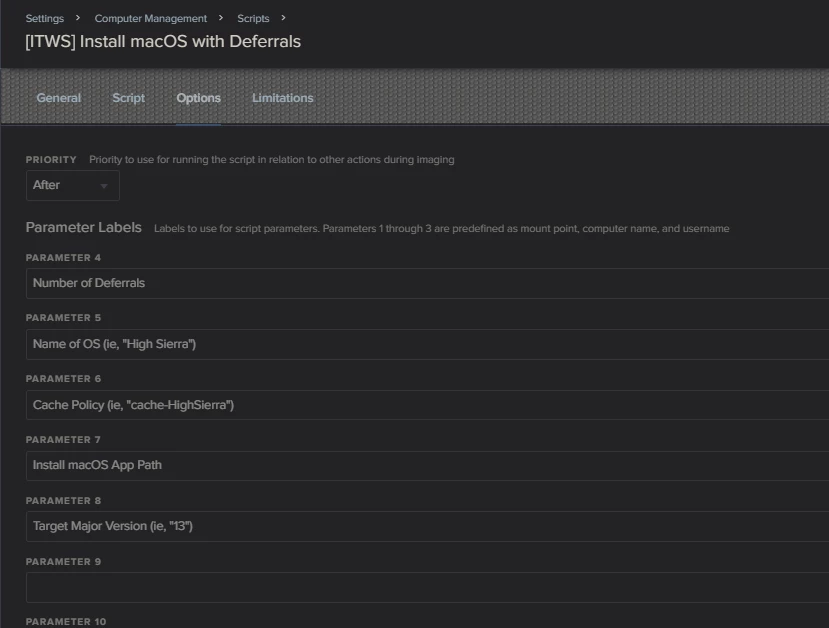Open the Limitations tab
The image size is (829, 628).
click(282, 98)
